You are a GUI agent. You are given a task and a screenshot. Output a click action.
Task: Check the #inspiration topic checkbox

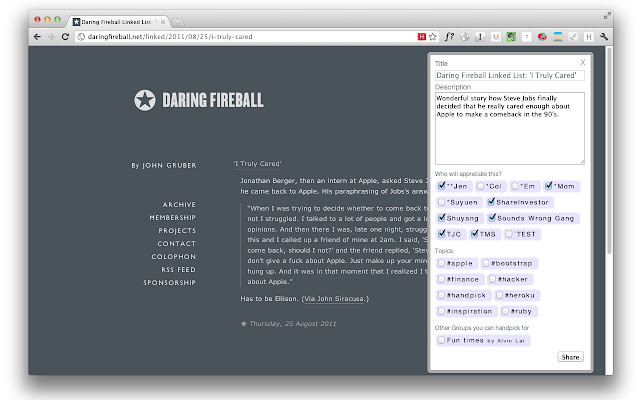(x=441, y=311)
